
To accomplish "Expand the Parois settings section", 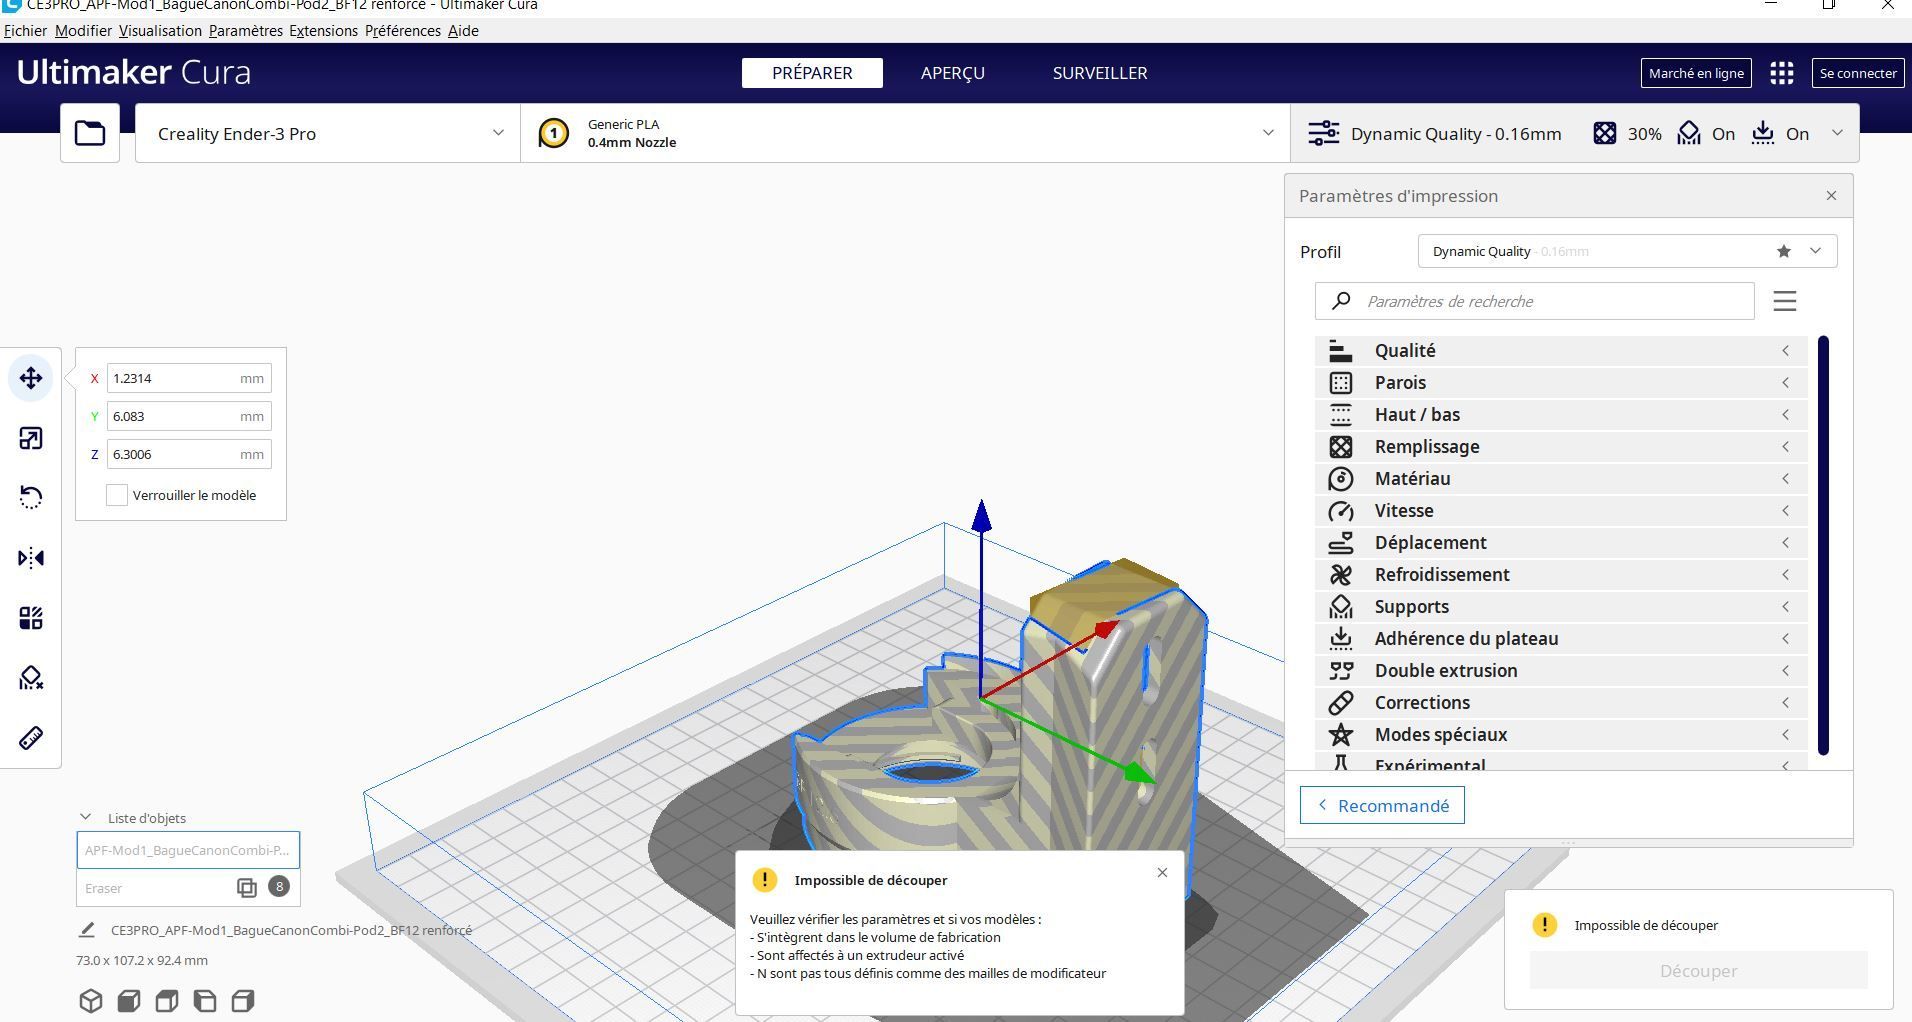I will click(1561, 382).
